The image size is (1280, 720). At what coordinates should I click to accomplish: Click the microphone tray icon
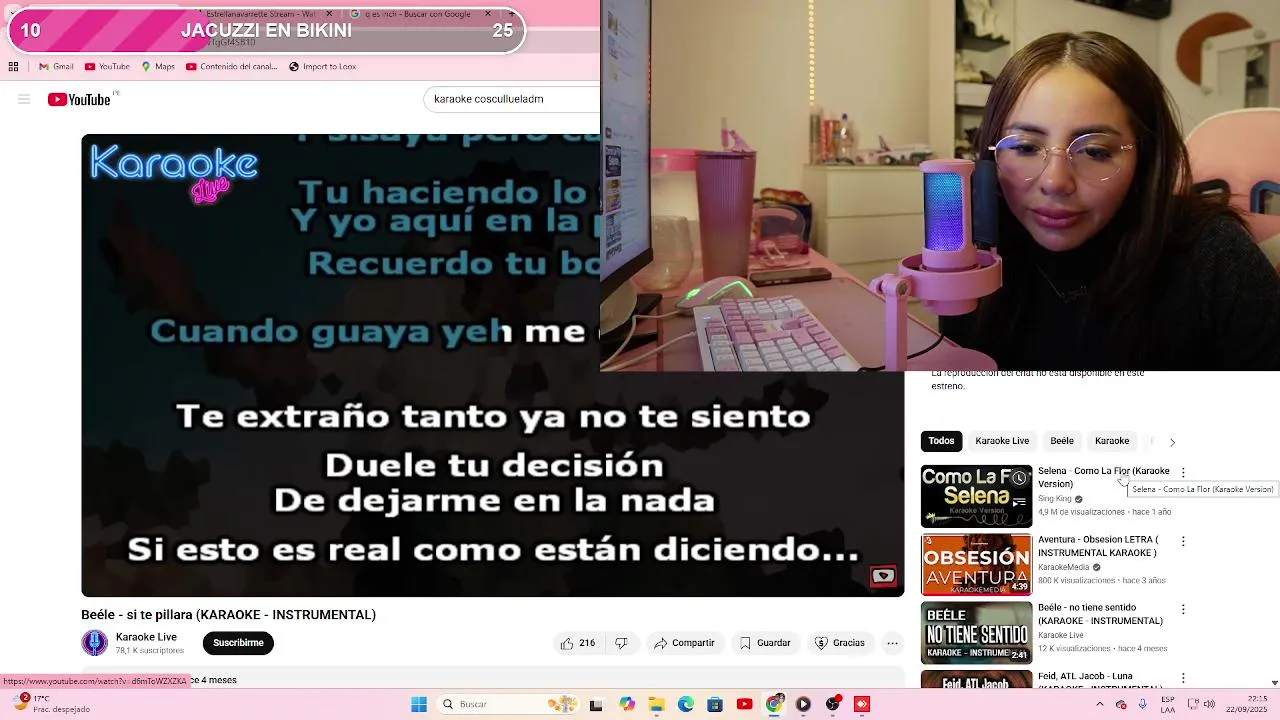pyautogui.click(x=1142, y=704)
